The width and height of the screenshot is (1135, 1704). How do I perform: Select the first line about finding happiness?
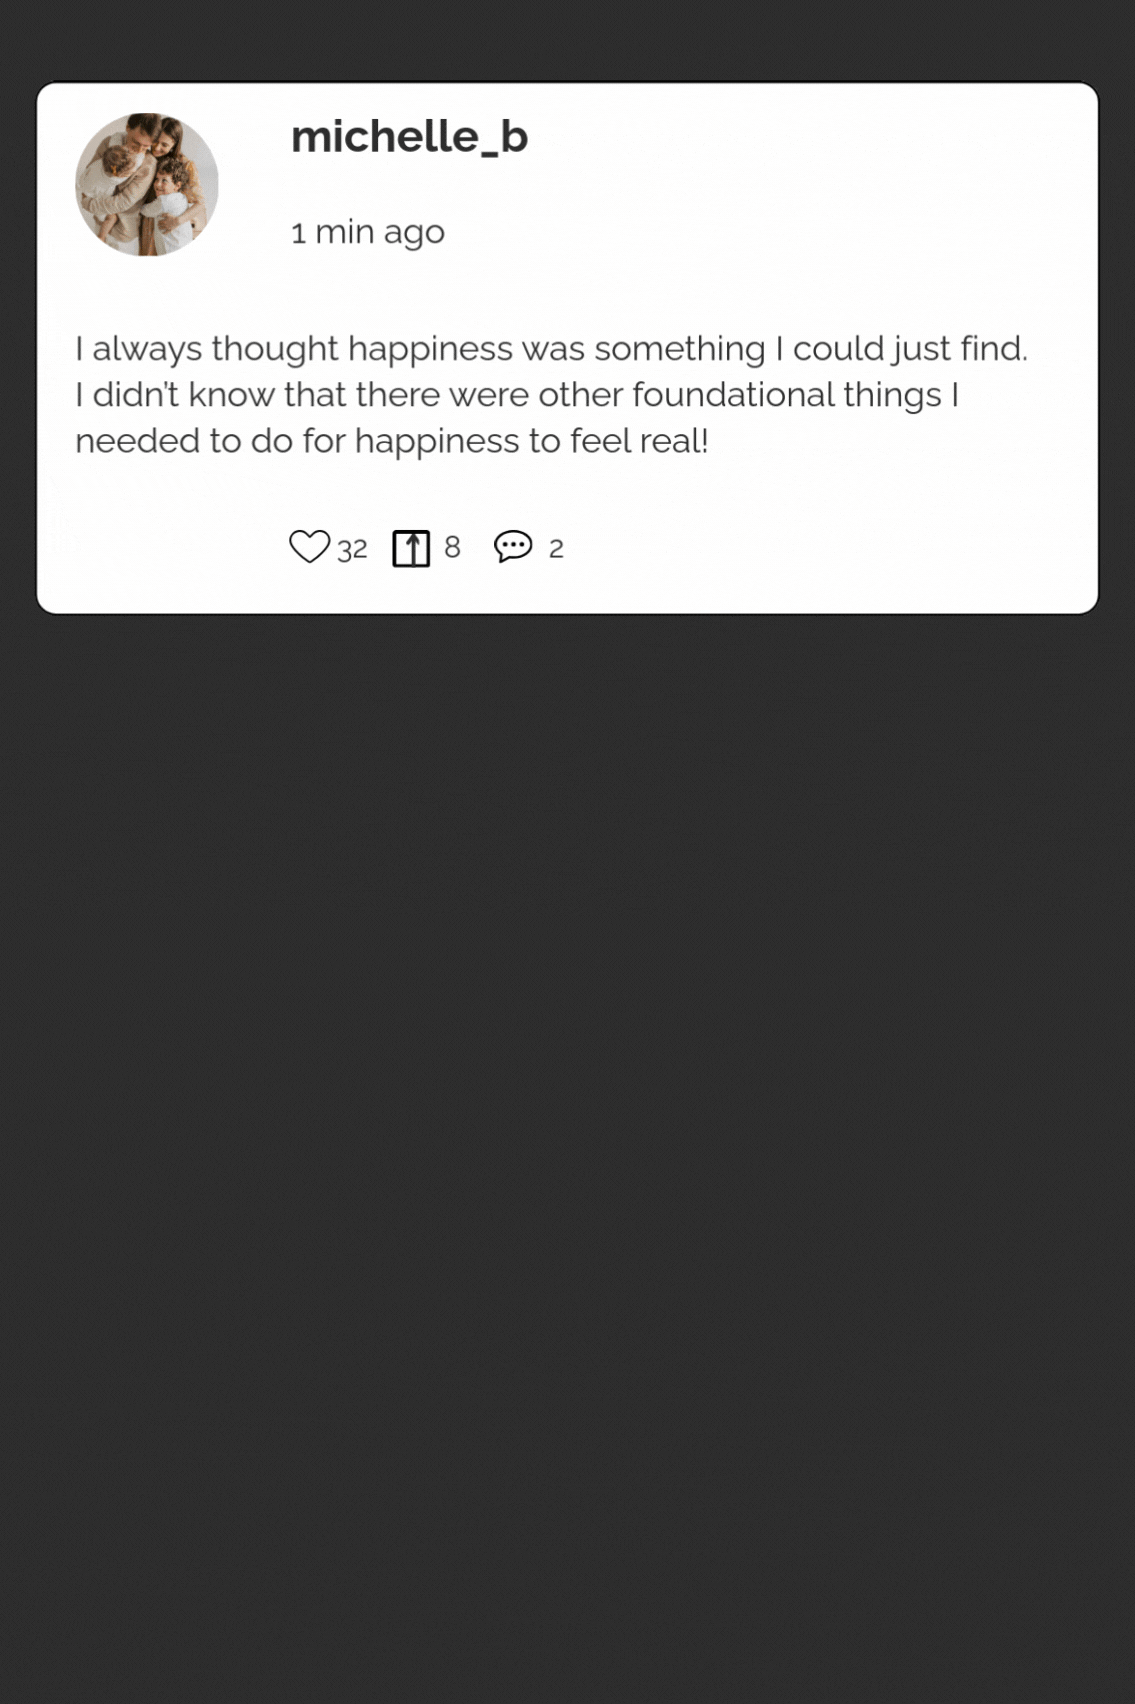[x=551, y=349]
